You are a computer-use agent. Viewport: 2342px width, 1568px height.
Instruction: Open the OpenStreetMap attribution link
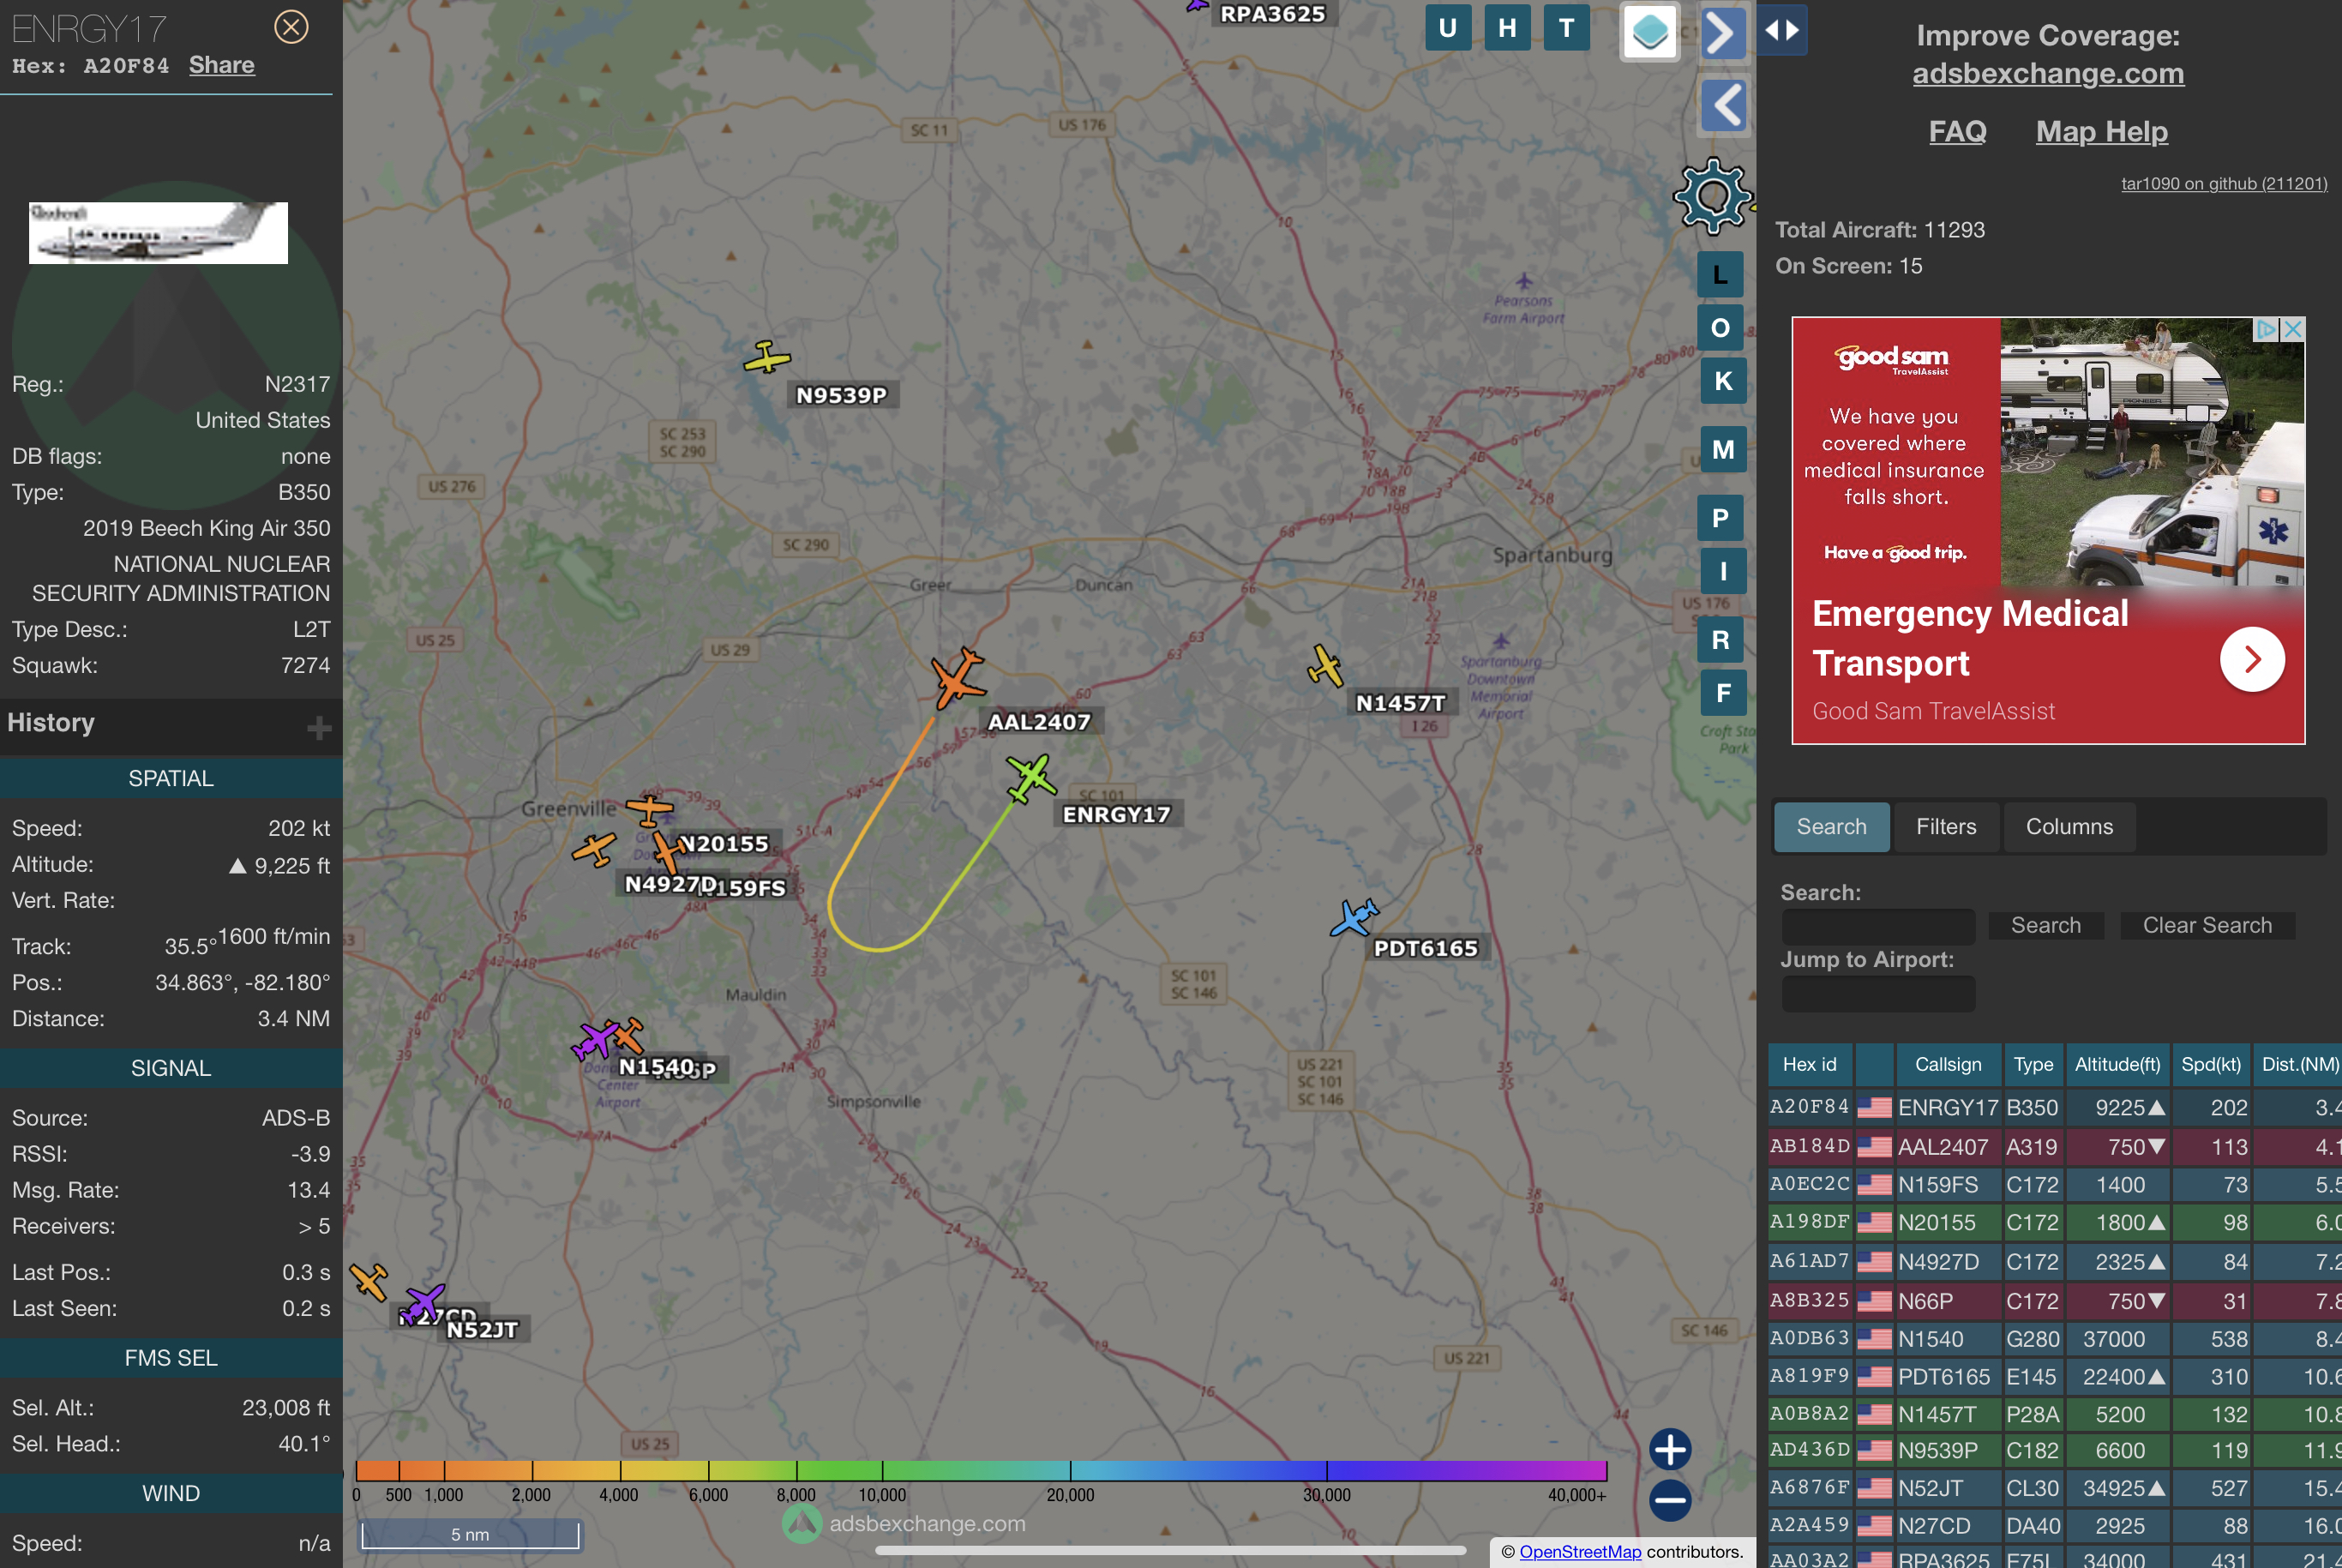click(1580, 1551)
